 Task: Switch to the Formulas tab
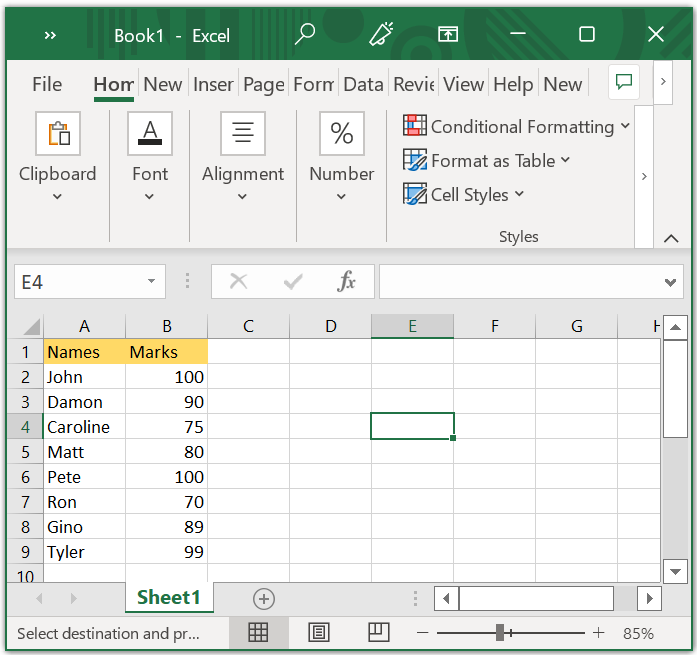(313, 84)
